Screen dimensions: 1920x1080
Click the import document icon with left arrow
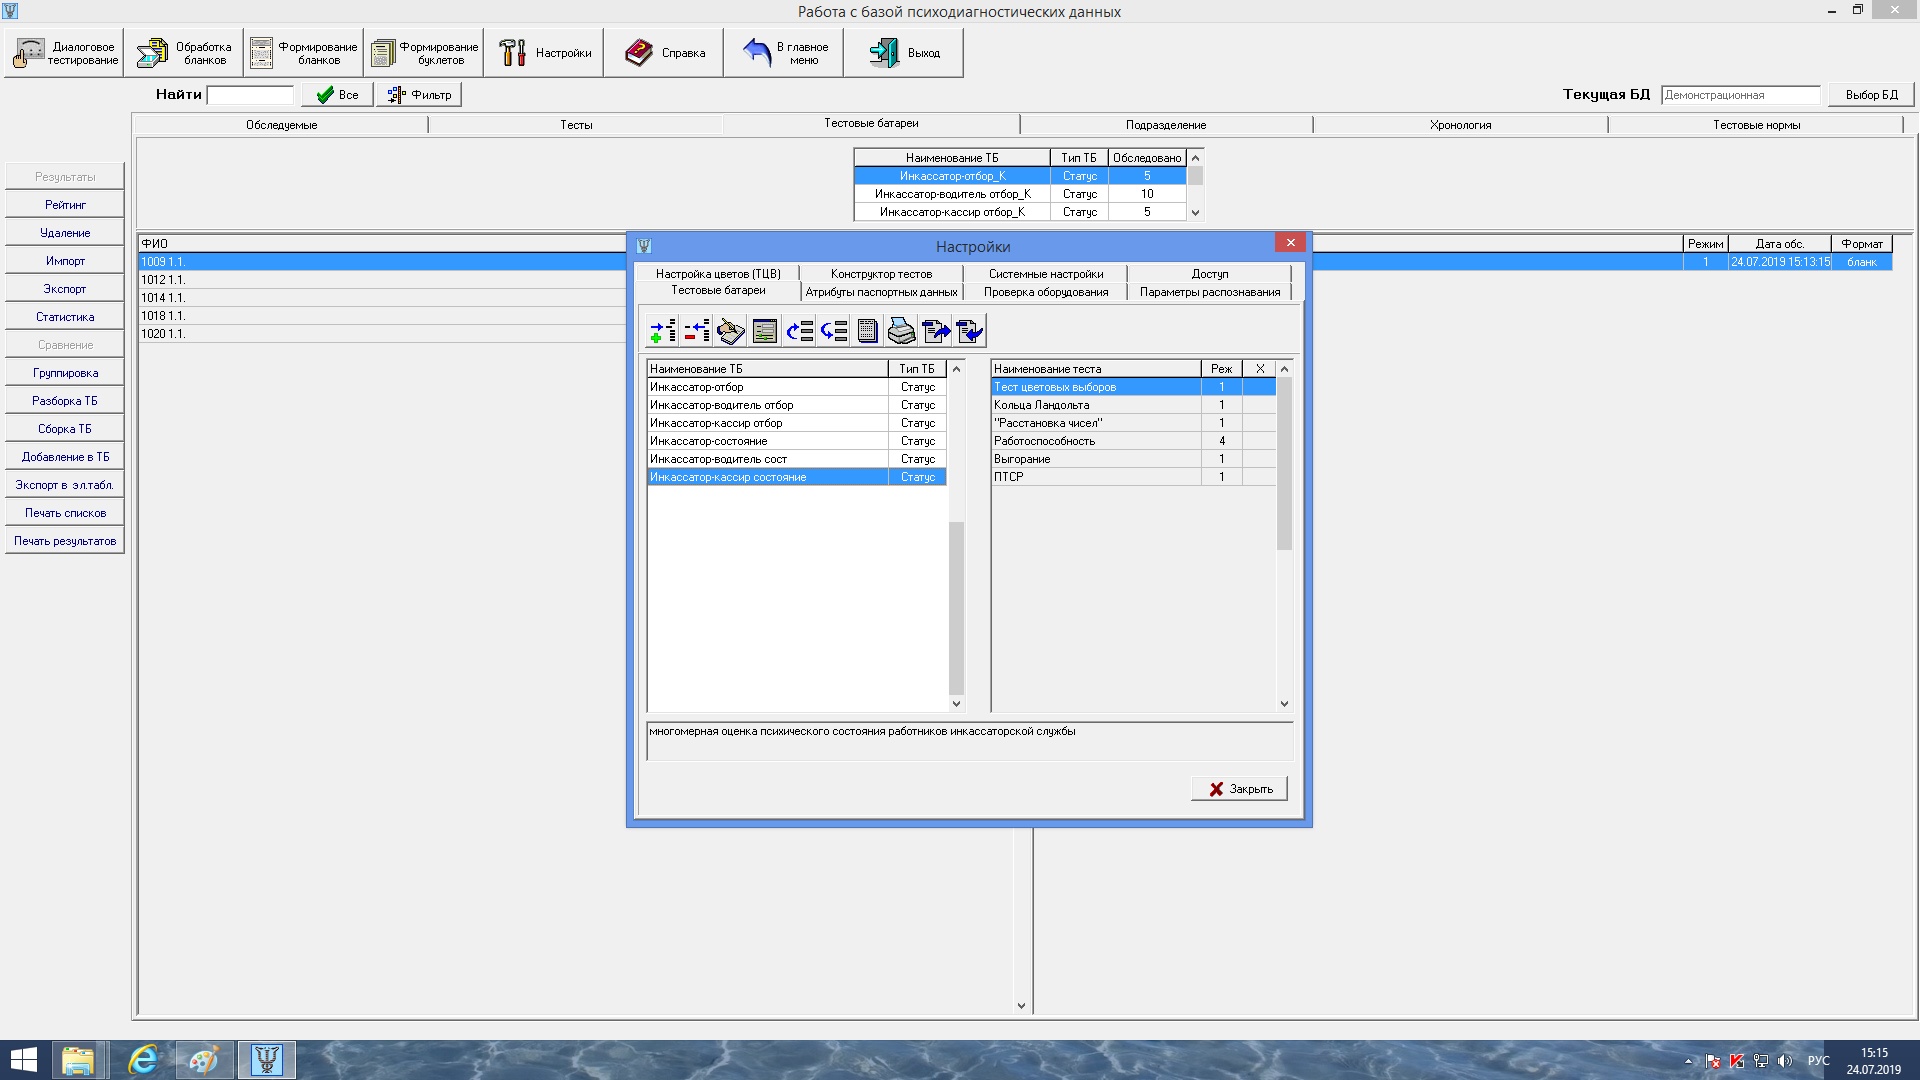pyautogui.click(x=970, y=331)
